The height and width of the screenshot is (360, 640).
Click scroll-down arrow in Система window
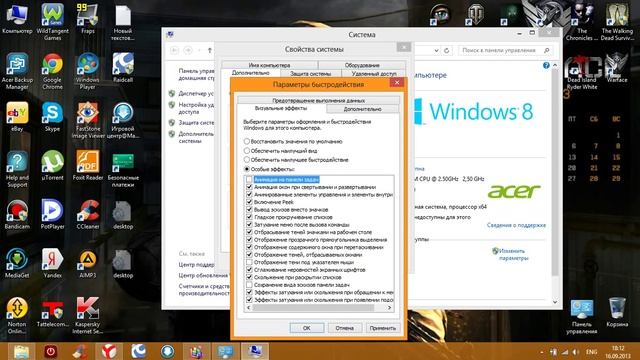click(x=555, y=302)
